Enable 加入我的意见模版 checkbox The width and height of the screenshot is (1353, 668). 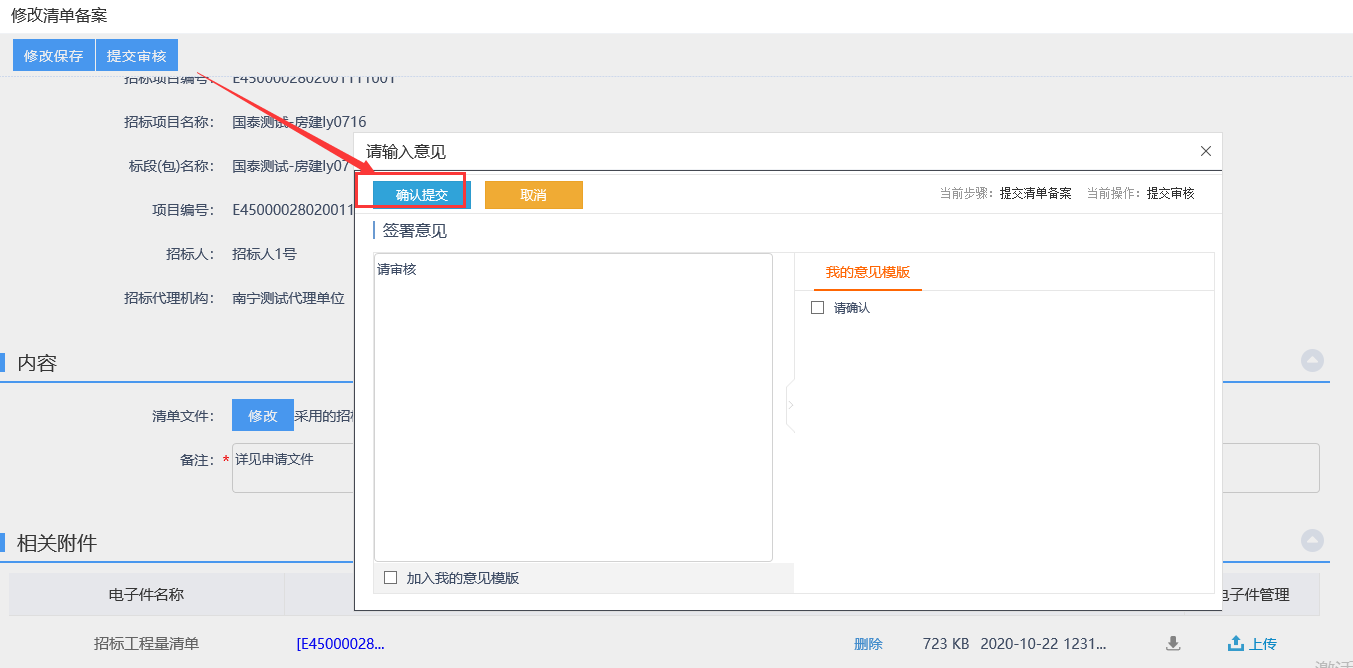coord(391,577)
